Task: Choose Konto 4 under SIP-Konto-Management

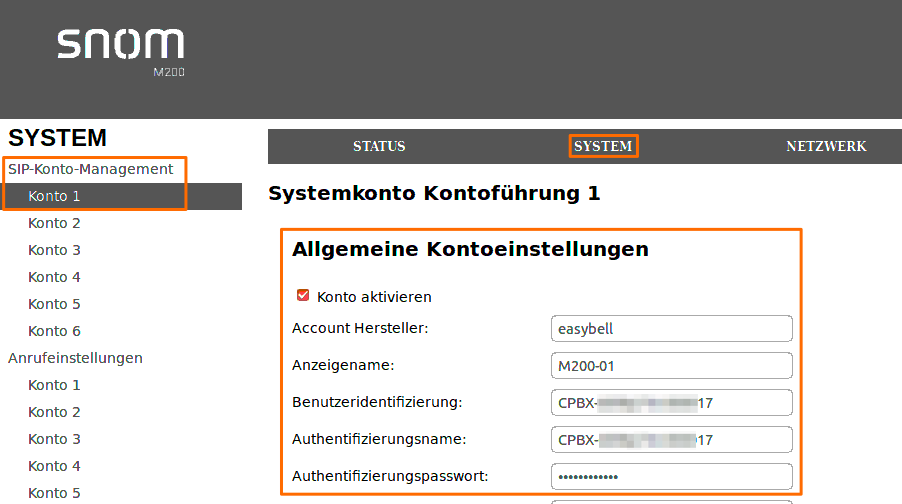Action: [55, 277]
